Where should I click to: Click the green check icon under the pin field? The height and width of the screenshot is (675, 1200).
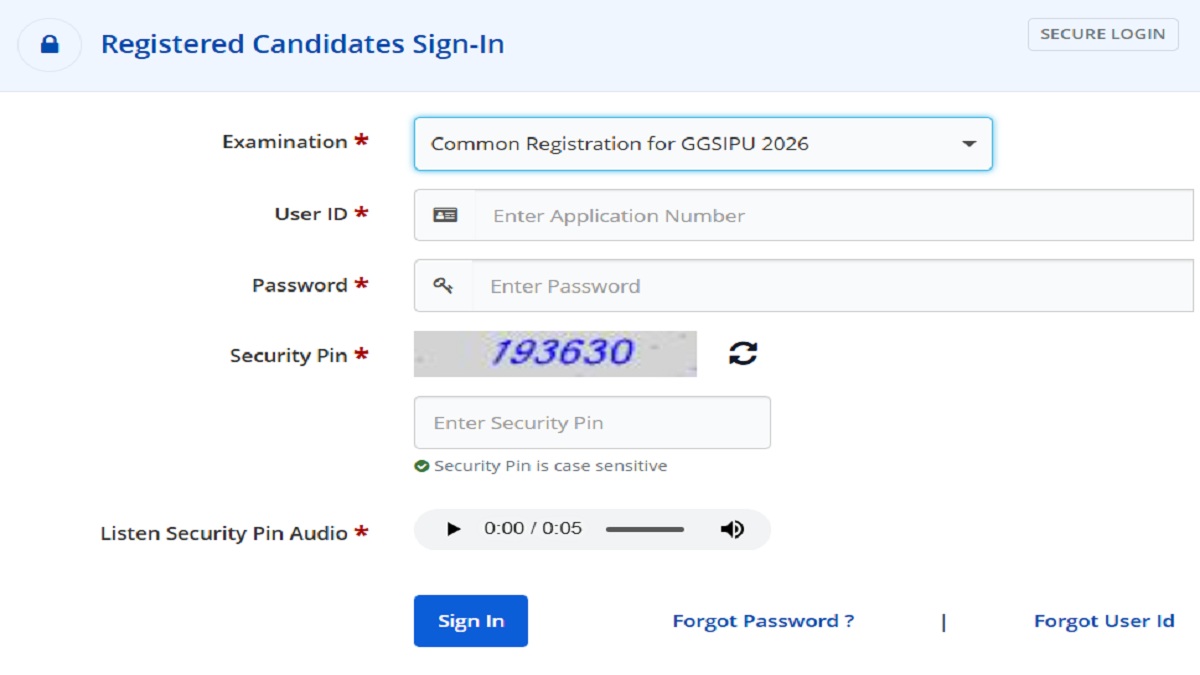coord(422,466)
